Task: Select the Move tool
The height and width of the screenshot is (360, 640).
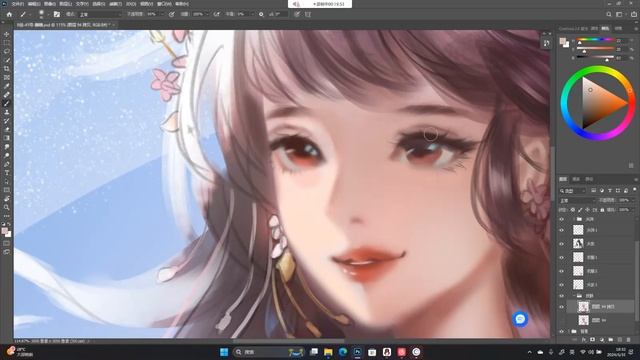Action: [7, 34]
